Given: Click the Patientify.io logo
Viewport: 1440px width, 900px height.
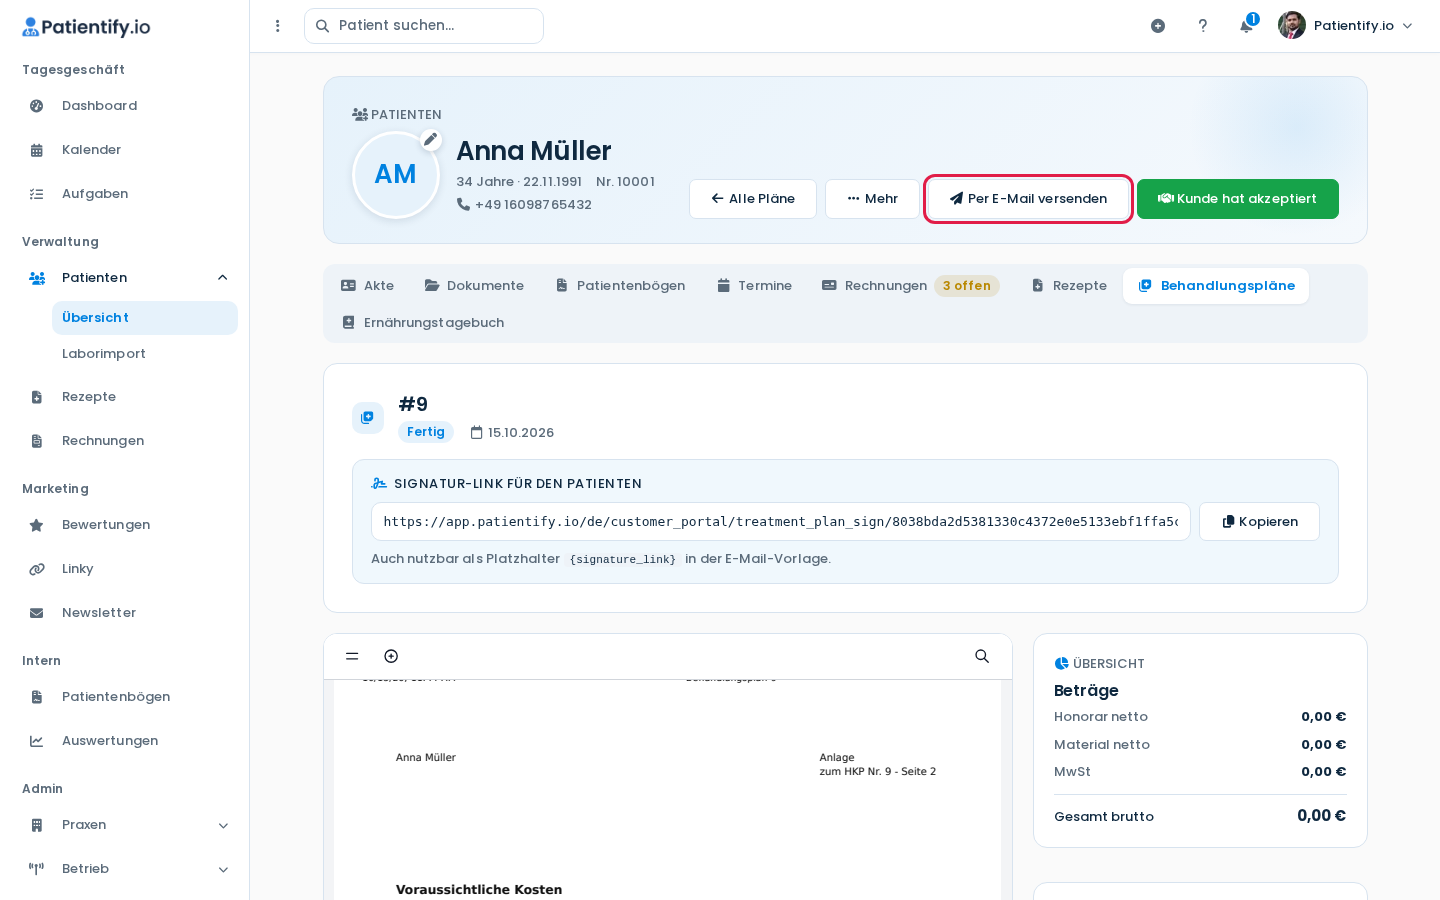Looking at the screenshot, I should 86,27.
